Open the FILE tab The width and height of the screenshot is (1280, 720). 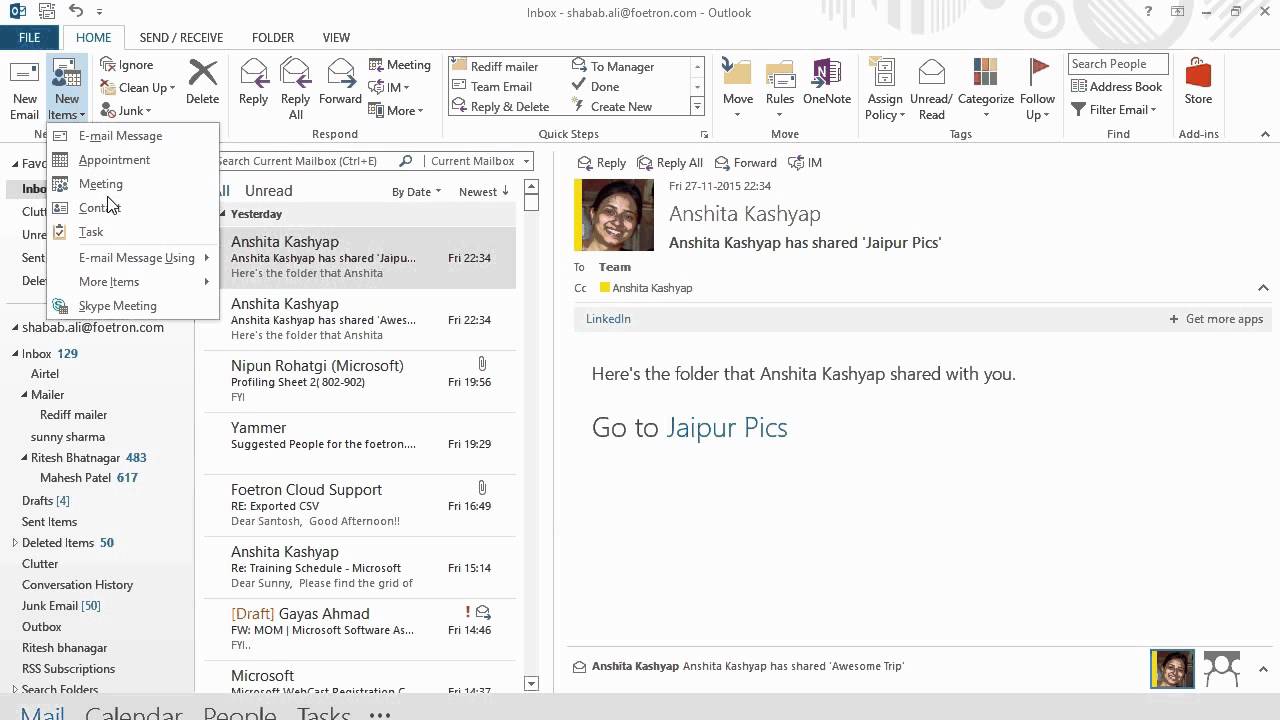point(29,38)
